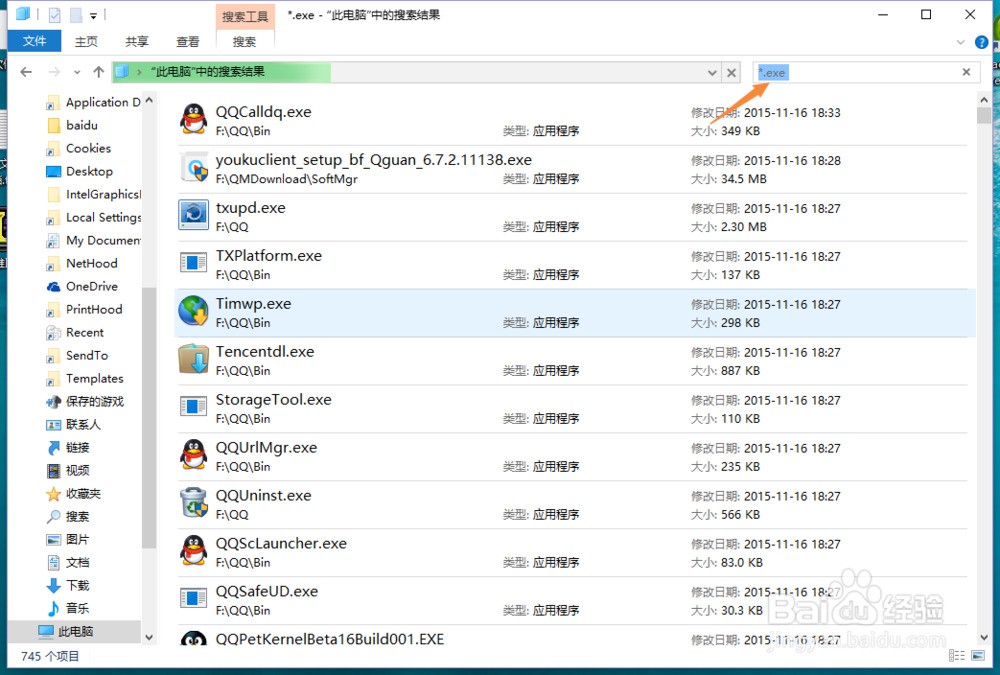This screenshot has height=675, width=1000.
Task: Navigate up one folder level with the up arrow
Action: pos(96,71)
